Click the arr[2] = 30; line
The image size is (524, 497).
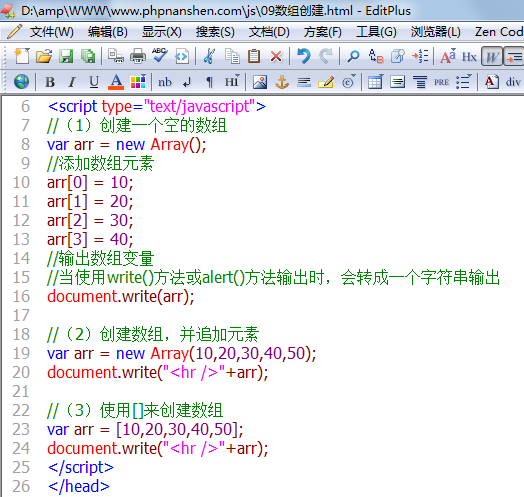90,221
